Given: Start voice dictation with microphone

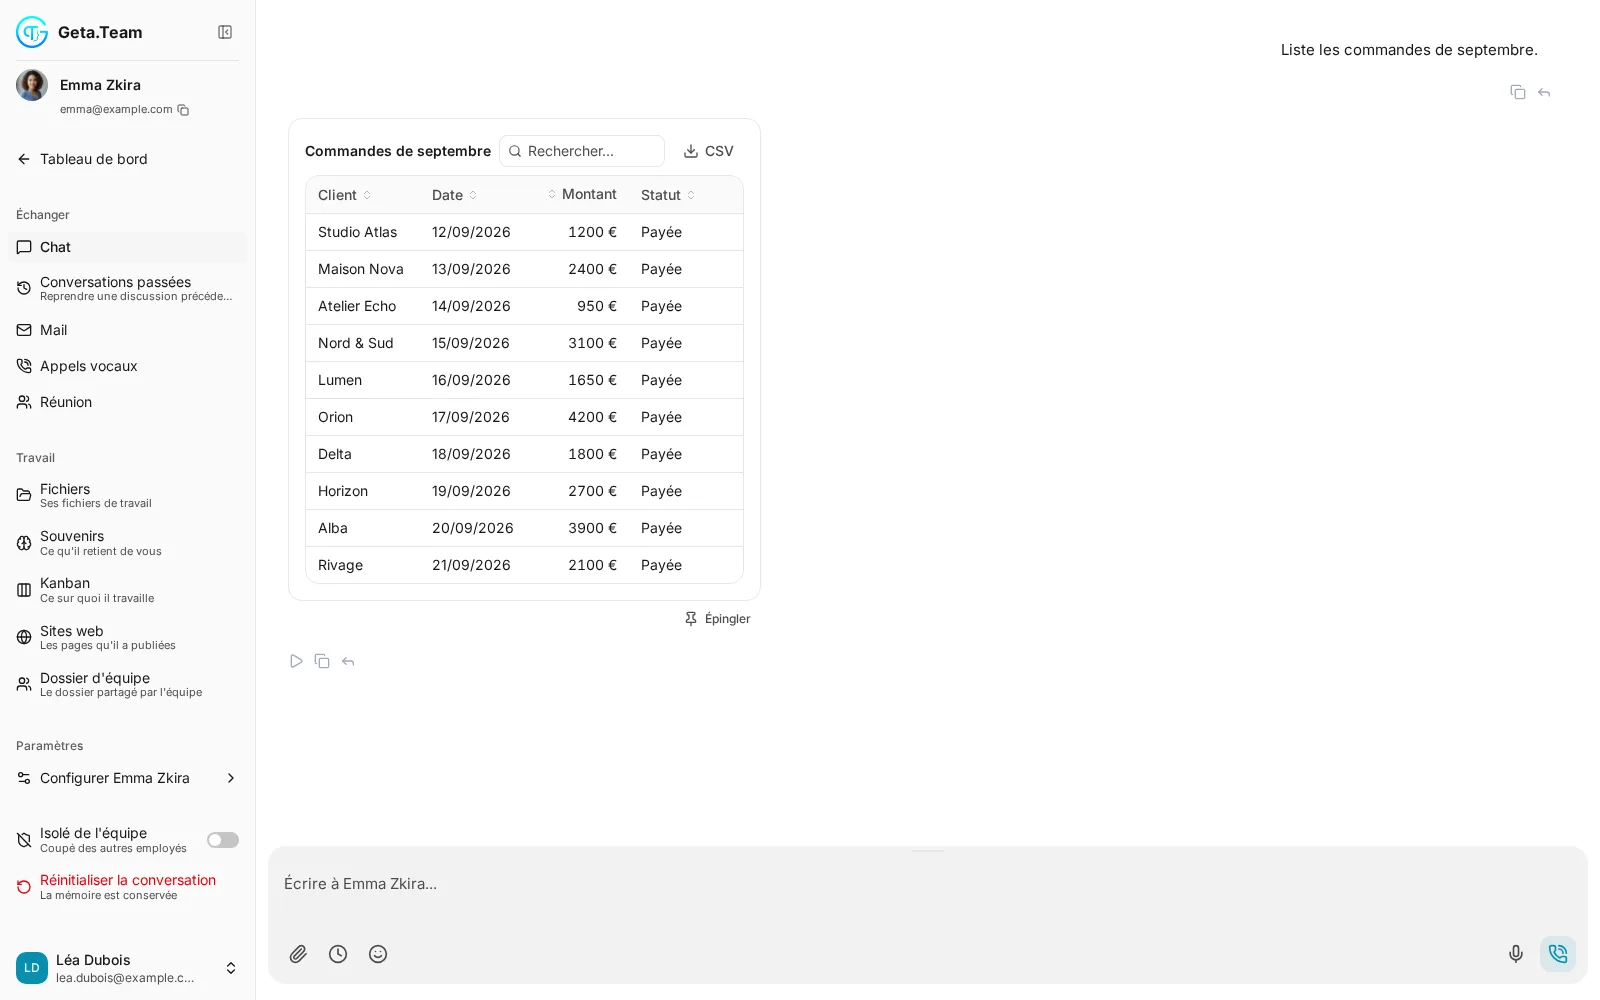Looking at the screenshot, I should (x=1516, y=954).
